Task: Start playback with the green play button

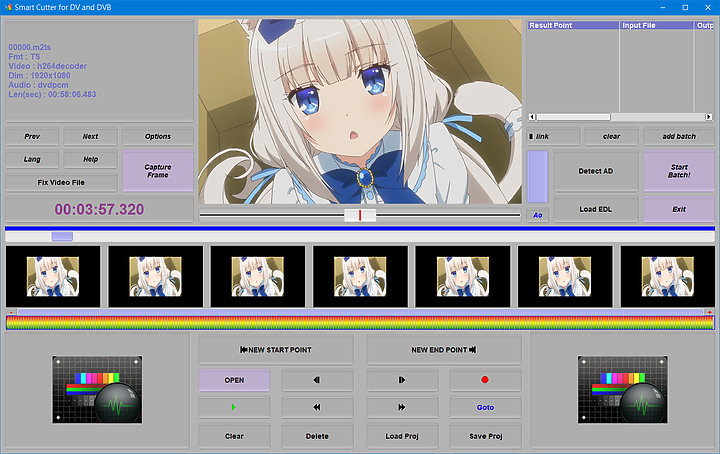Action: pyautogui.click(x=234, y=407)
